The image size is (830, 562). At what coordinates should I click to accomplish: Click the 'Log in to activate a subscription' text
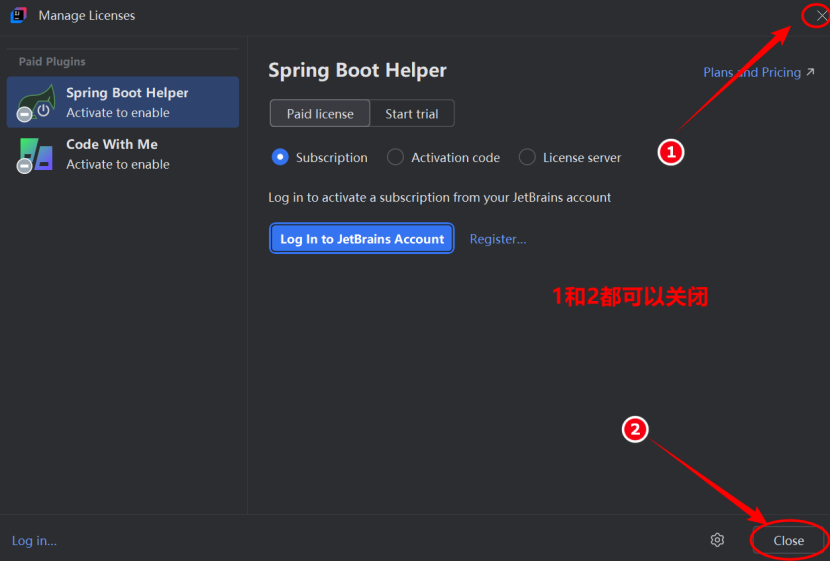point(439,197)
